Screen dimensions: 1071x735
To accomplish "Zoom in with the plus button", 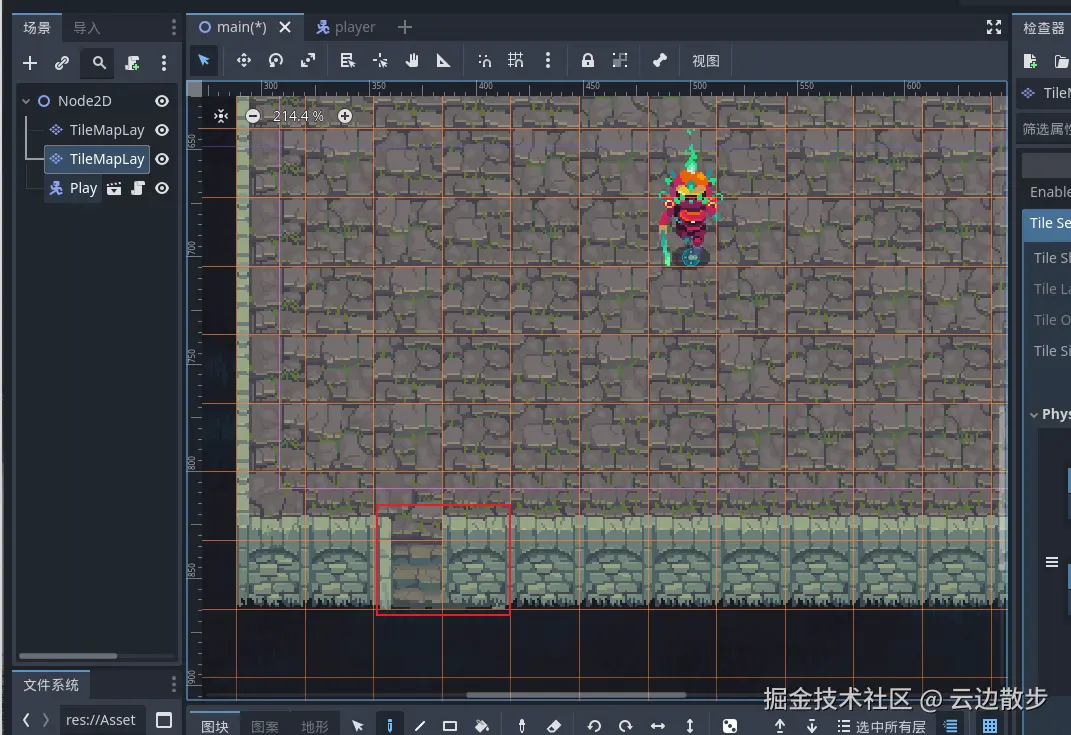I will (x=345, y=116).
